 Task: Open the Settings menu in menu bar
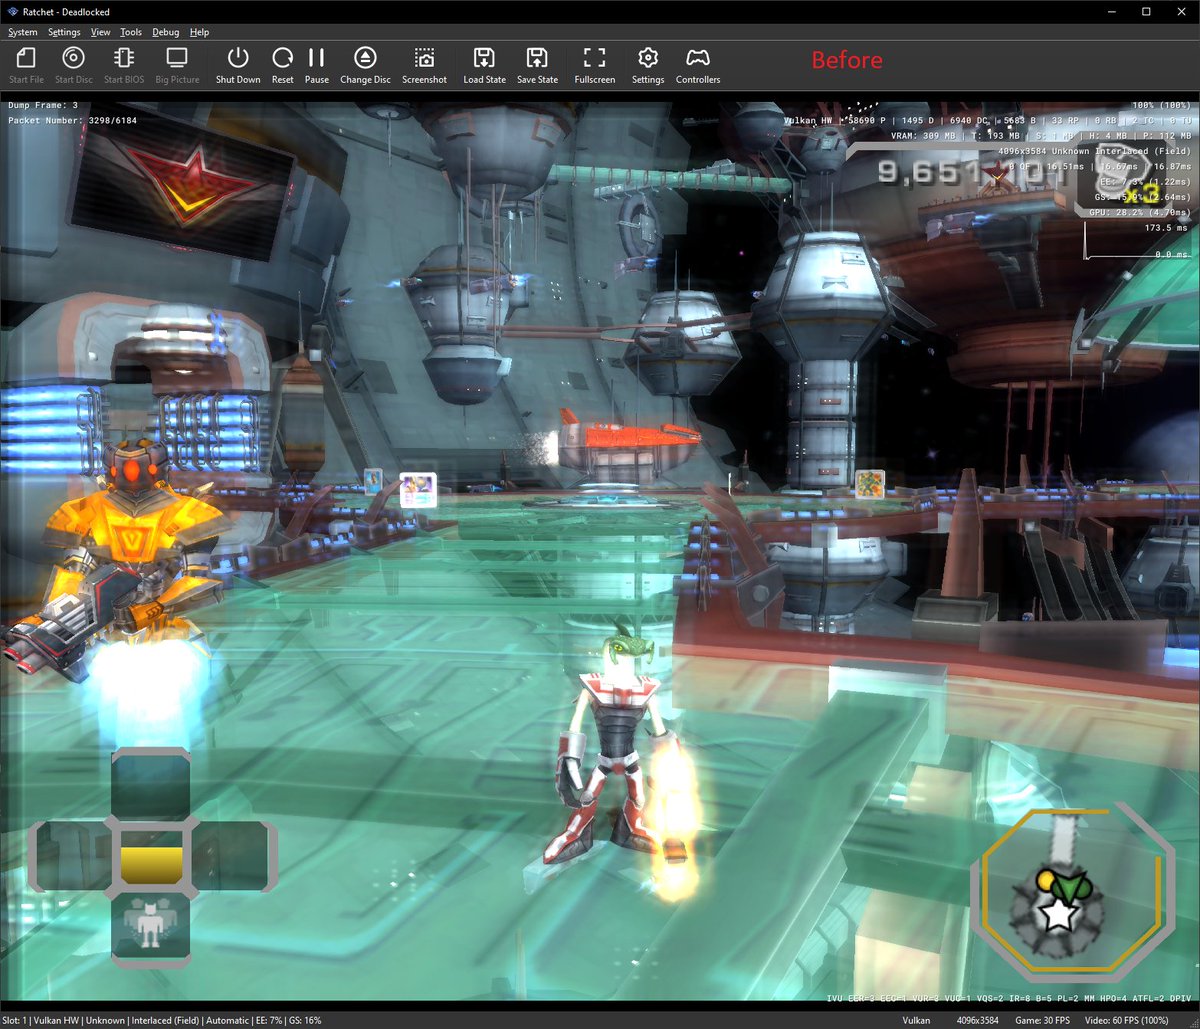click(x=64, y=32)
